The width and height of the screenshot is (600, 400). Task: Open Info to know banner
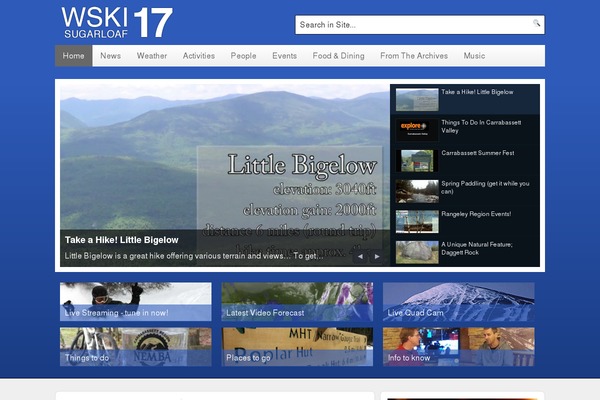pos(458,347)
